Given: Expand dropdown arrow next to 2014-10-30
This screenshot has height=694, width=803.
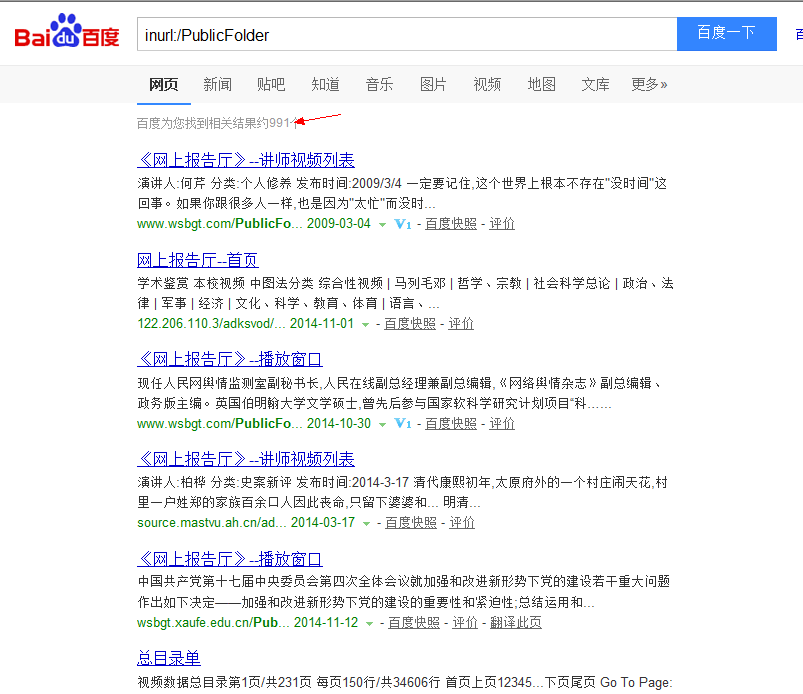Looking at the screenshot, I should [x=382, y=425].
